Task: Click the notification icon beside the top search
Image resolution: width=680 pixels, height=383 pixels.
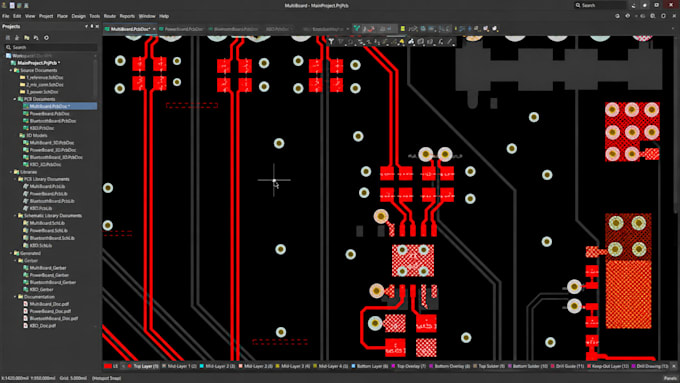Action: point(634,5)
